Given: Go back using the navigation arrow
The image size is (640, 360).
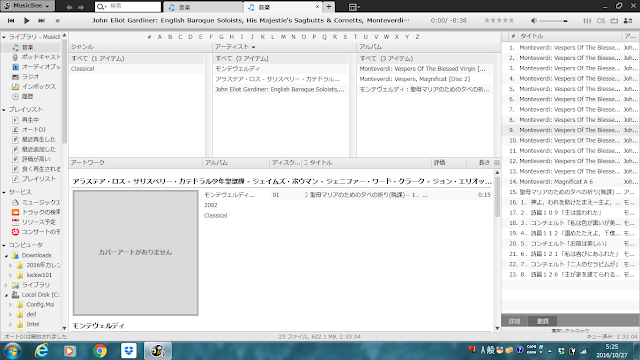Looking at the screenshot, I should point(69,7).
